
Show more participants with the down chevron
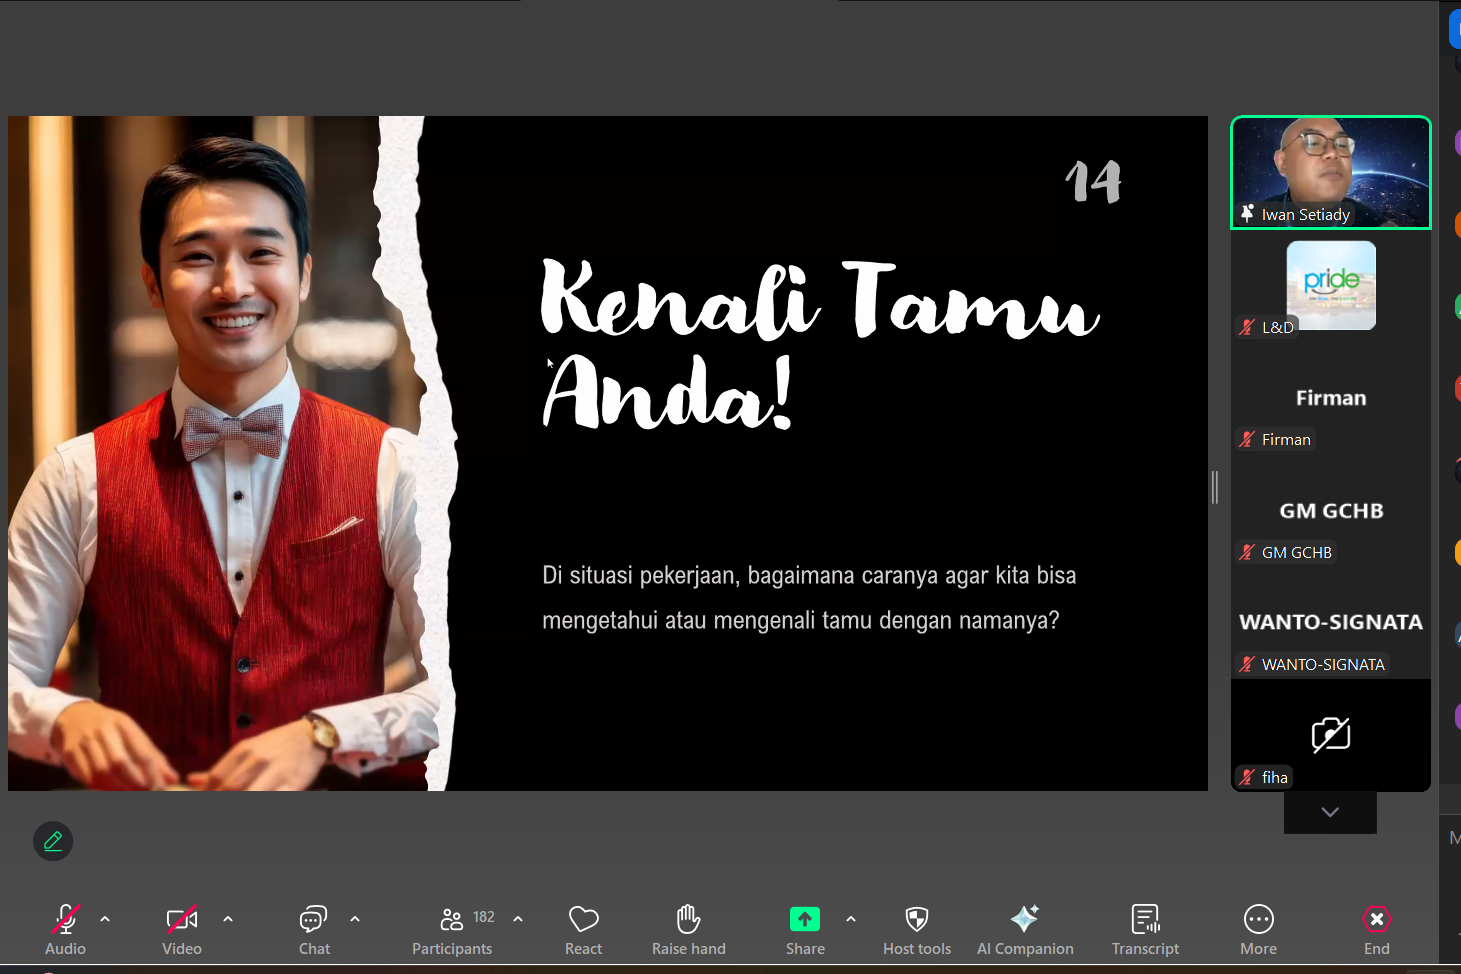pos(1330,812)
